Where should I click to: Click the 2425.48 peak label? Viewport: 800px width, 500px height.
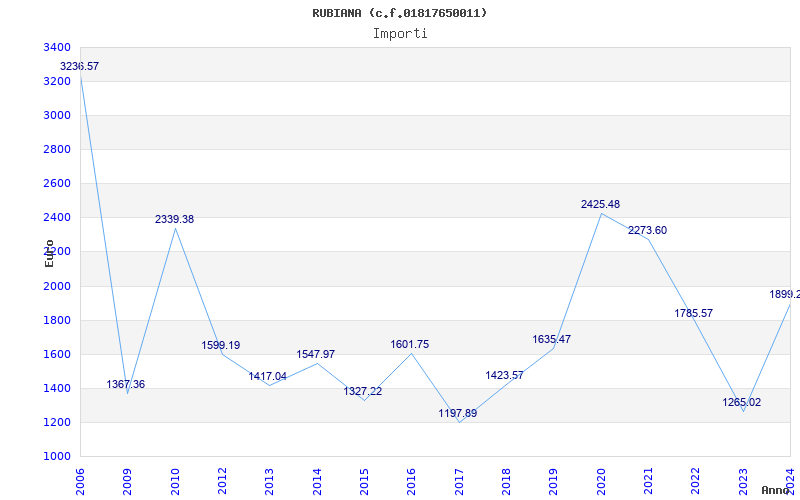[601, 205]
